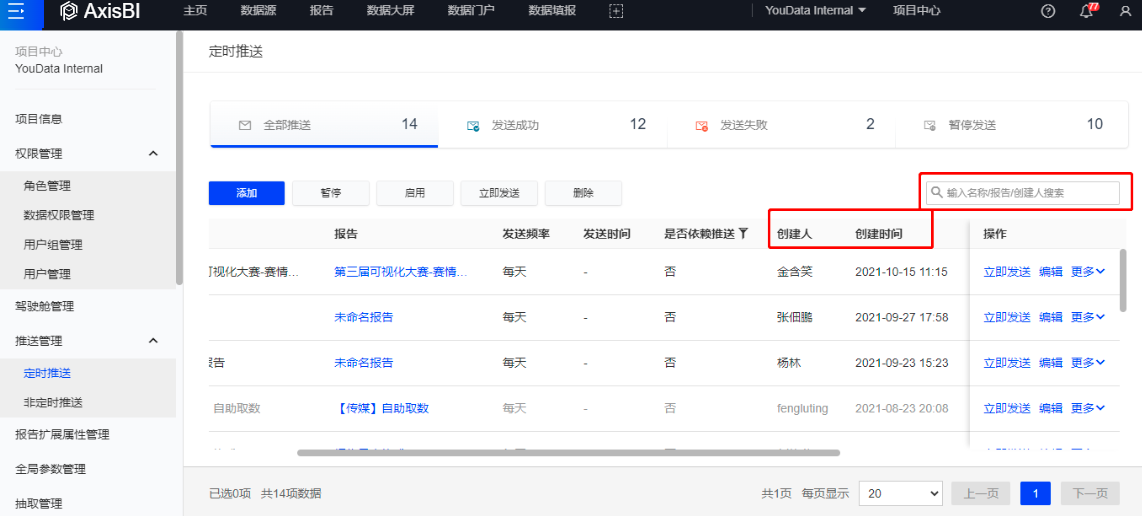The width and height of the screenshot is (1142, 516).
Task: Collapse the 权限管理 sidebar section
Action: (x=153, y=153)
